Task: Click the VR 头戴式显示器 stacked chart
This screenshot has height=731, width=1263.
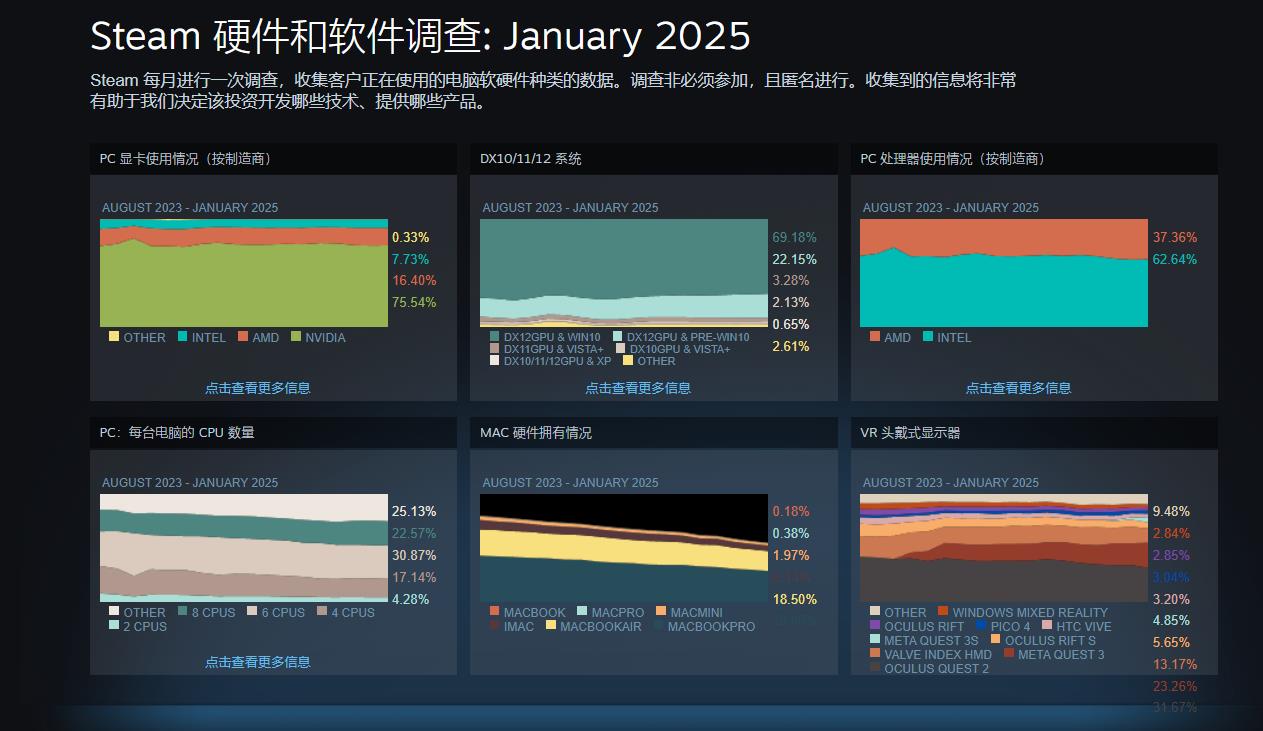Action: click(x=1003, y=548)
